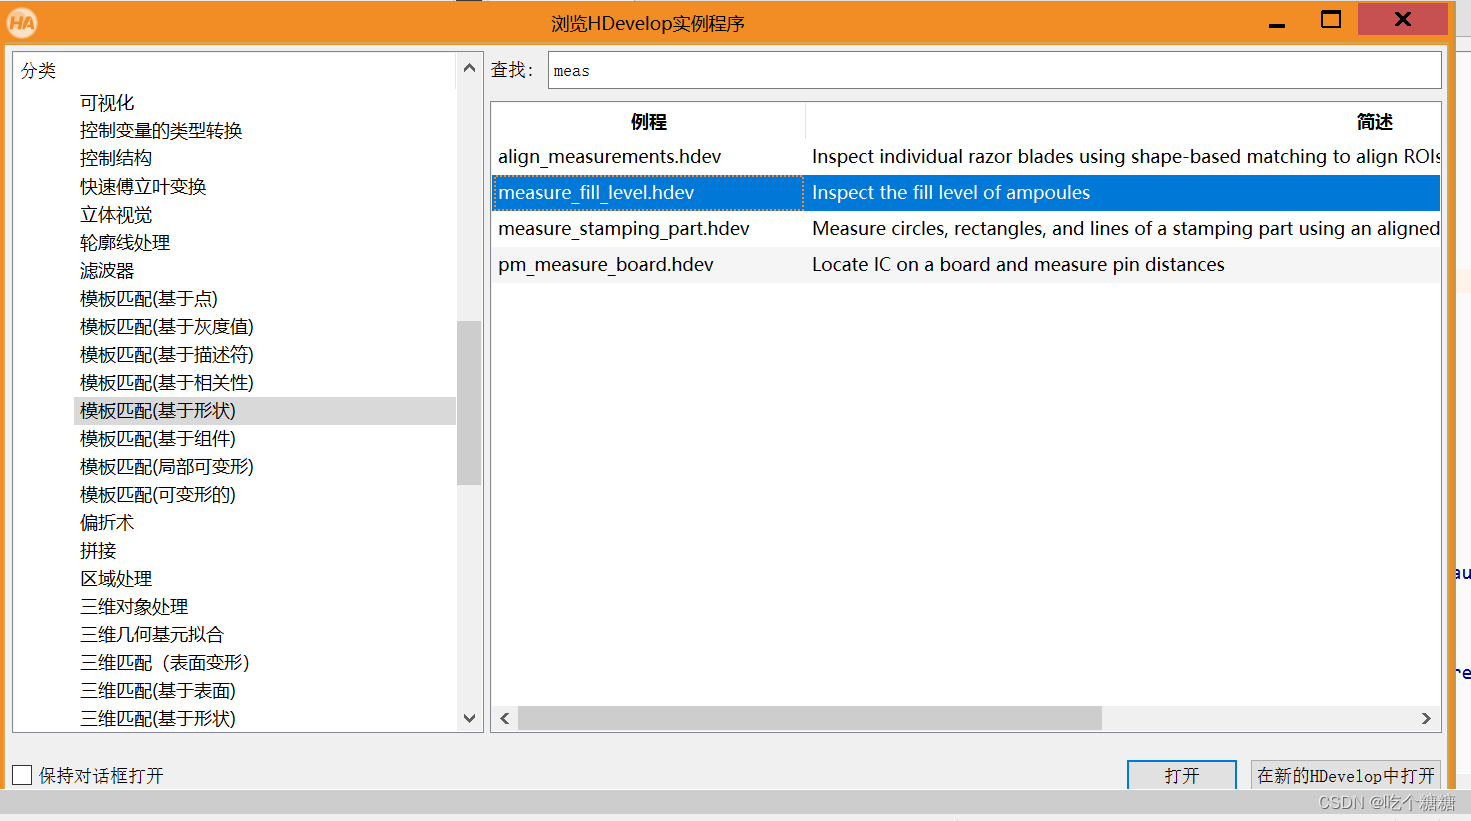Click the 分类 root tree node

tap(38, 70)
